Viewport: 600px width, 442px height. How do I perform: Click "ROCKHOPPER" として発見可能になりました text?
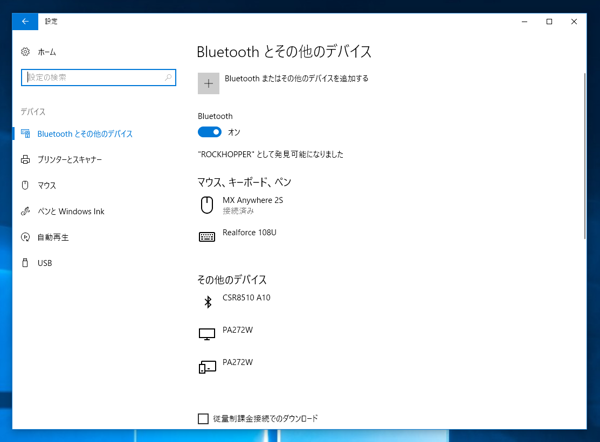click(x=271, y=155)
